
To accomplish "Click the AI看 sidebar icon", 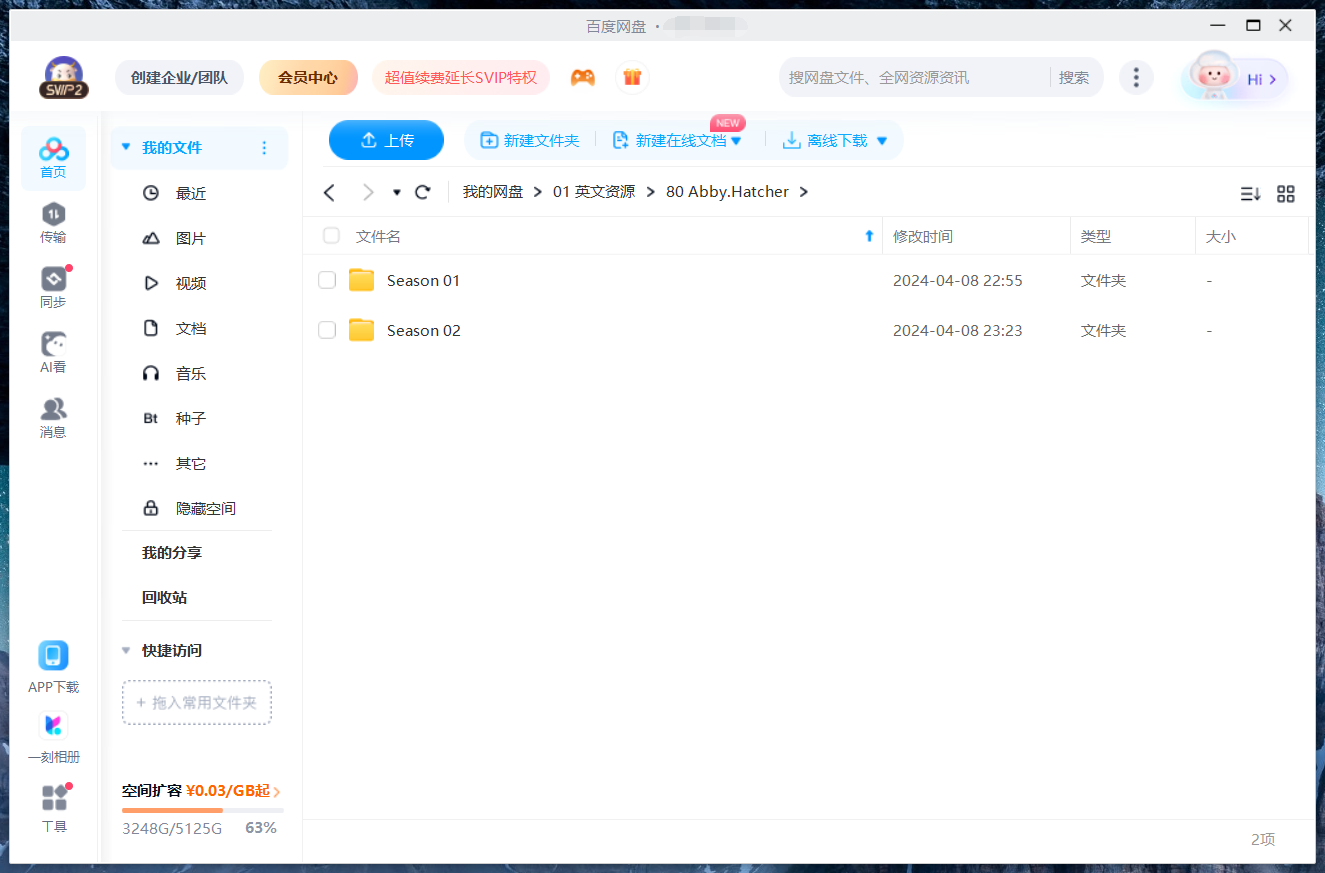I will [53, 352].
